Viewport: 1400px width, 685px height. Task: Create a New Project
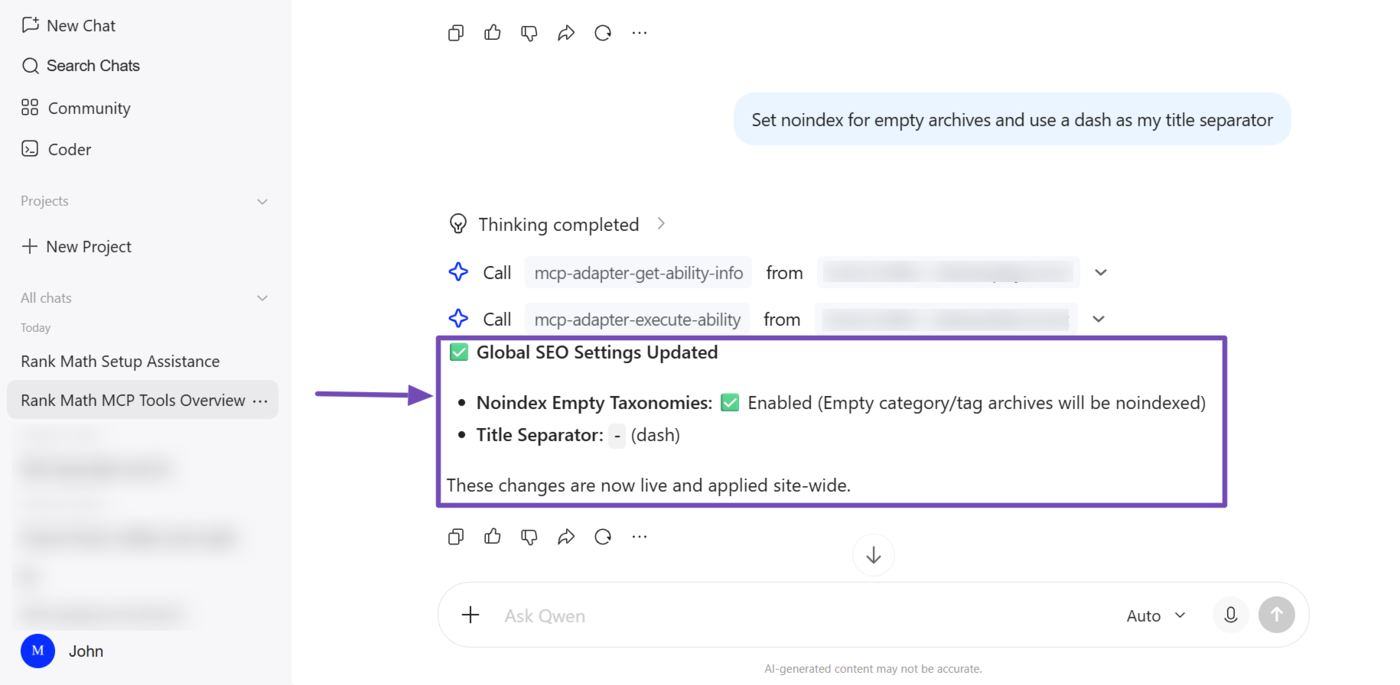pos(77,246)
